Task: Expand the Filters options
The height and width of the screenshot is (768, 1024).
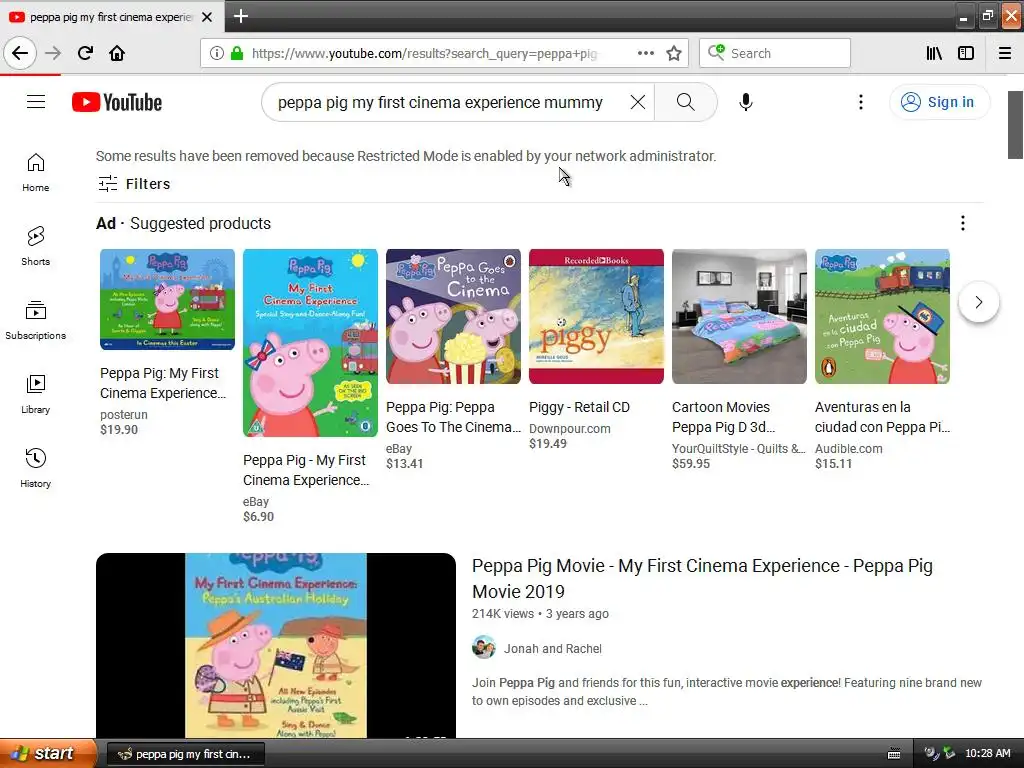Action: [134, 184]
